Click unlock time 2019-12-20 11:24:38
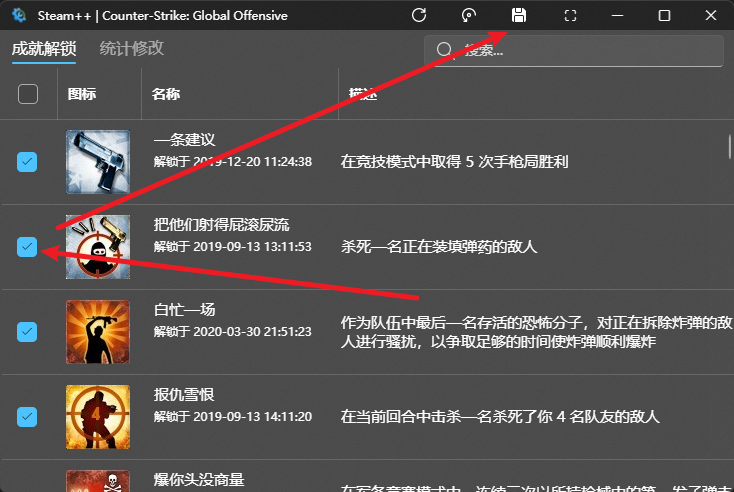 (253, 162)
